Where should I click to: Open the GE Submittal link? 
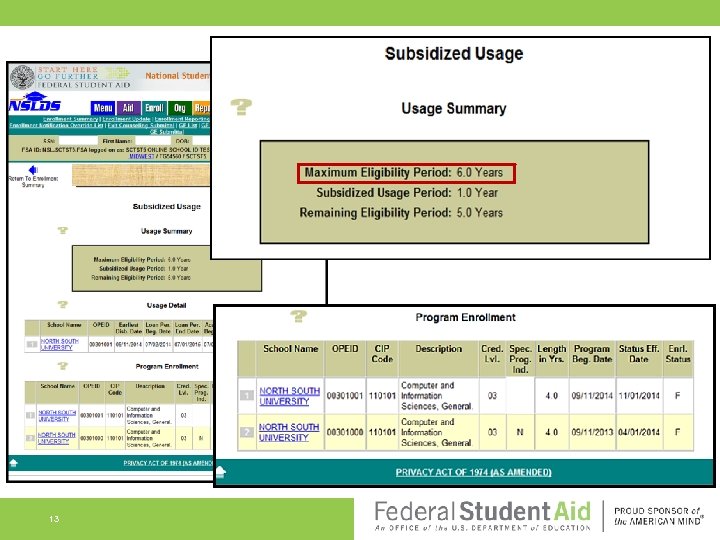pos(167,131)
